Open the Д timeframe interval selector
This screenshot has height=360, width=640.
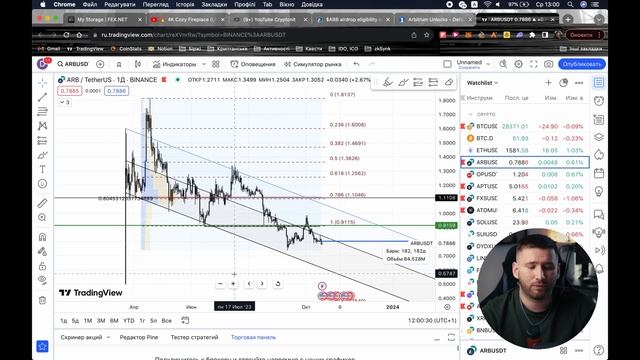tap(119, 64)
